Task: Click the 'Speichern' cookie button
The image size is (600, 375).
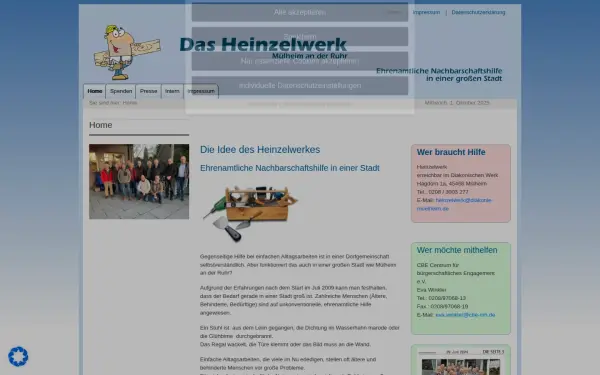Action: [x=300, y=37]
